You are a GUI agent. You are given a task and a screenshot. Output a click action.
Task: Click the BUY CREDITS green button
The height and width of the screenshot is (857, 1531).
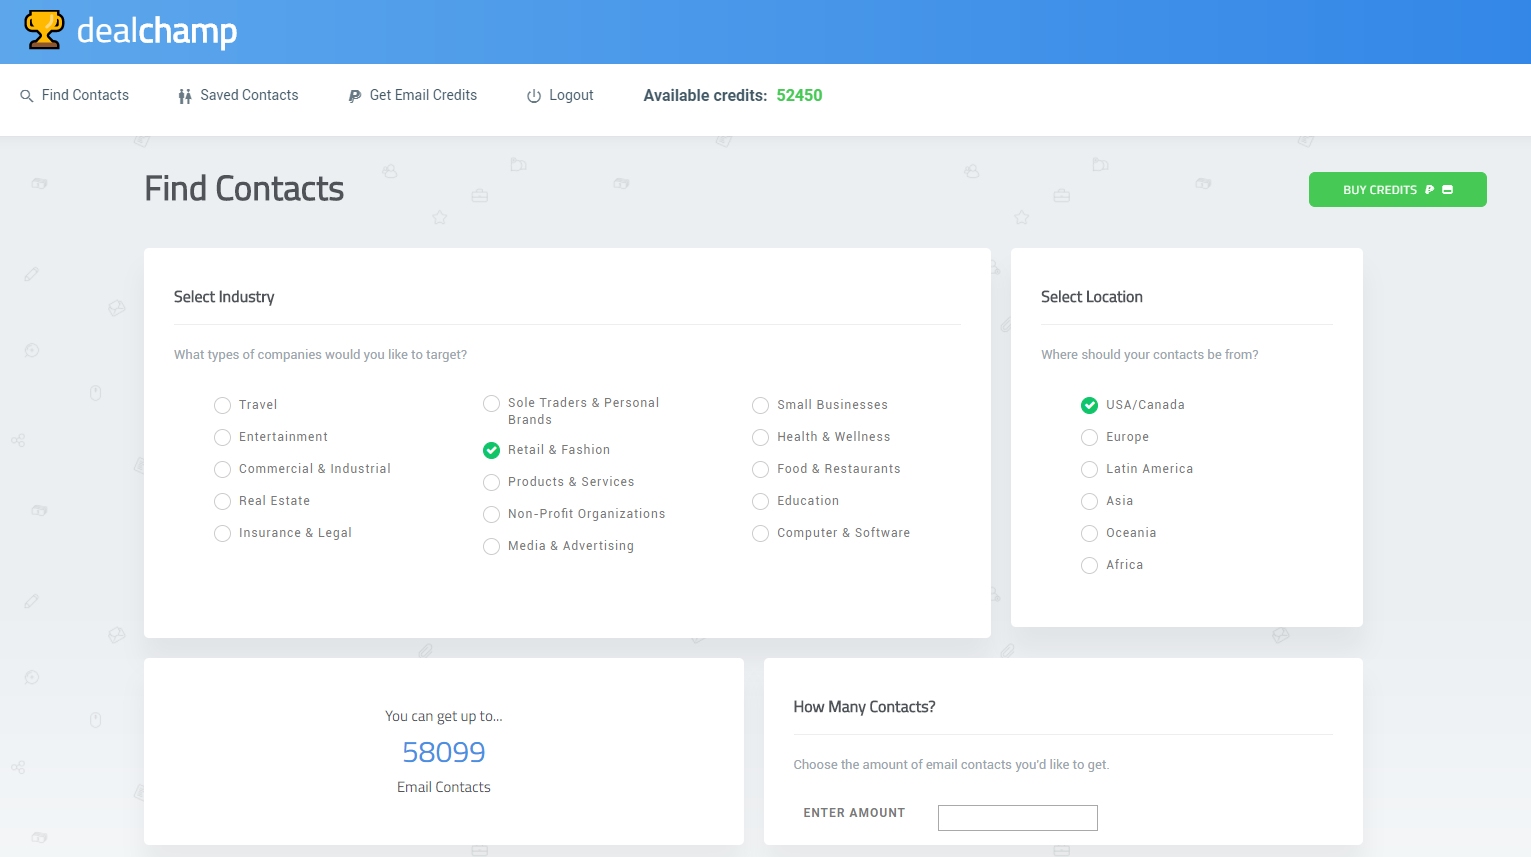[1397, 190]
